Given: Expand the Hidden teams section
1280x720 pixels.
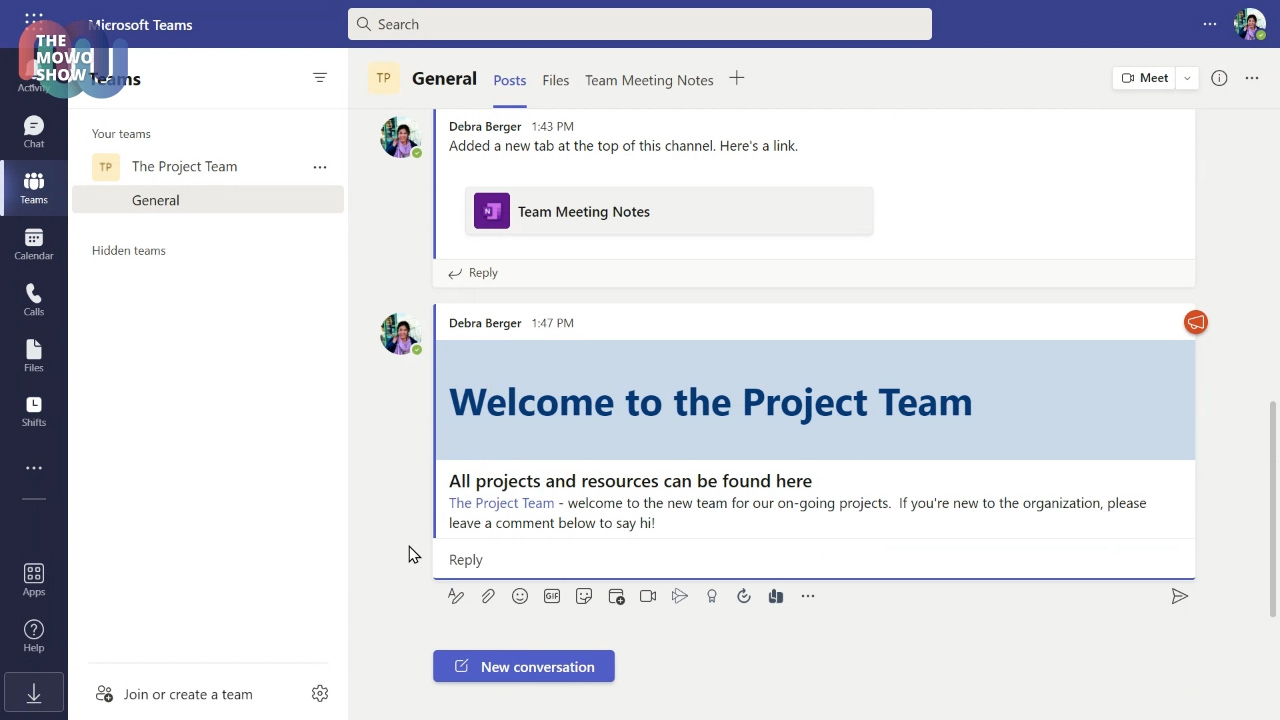Looking at the screenshot, I should [128, 250].
